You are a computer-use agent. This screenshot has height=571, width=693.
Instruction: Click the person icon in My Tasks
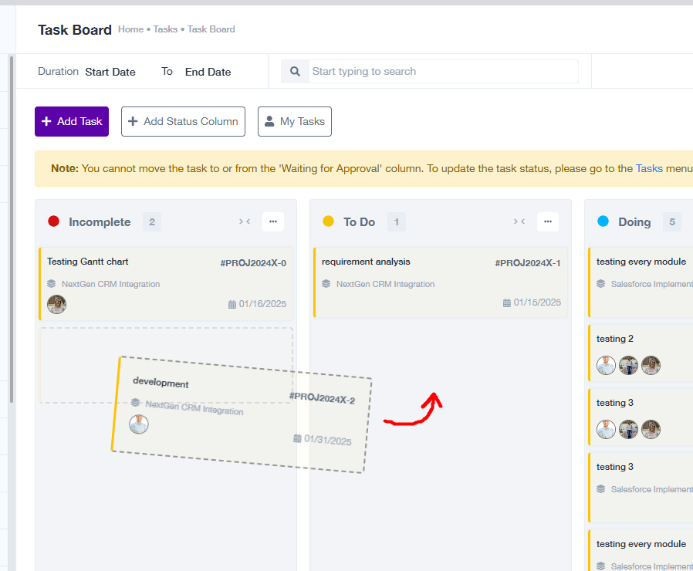[x=269, y=121]
